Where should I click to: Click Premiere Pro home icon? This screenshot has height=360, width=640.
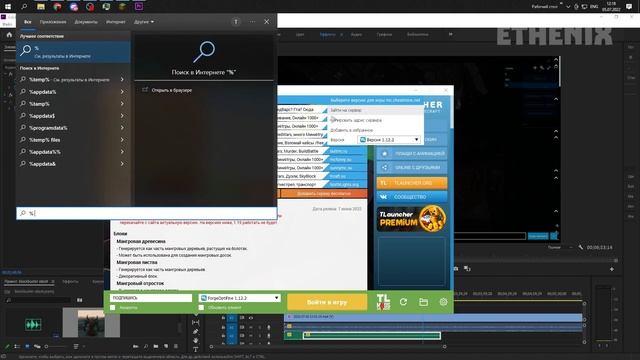pyautogui.click(x=9, y=35)
